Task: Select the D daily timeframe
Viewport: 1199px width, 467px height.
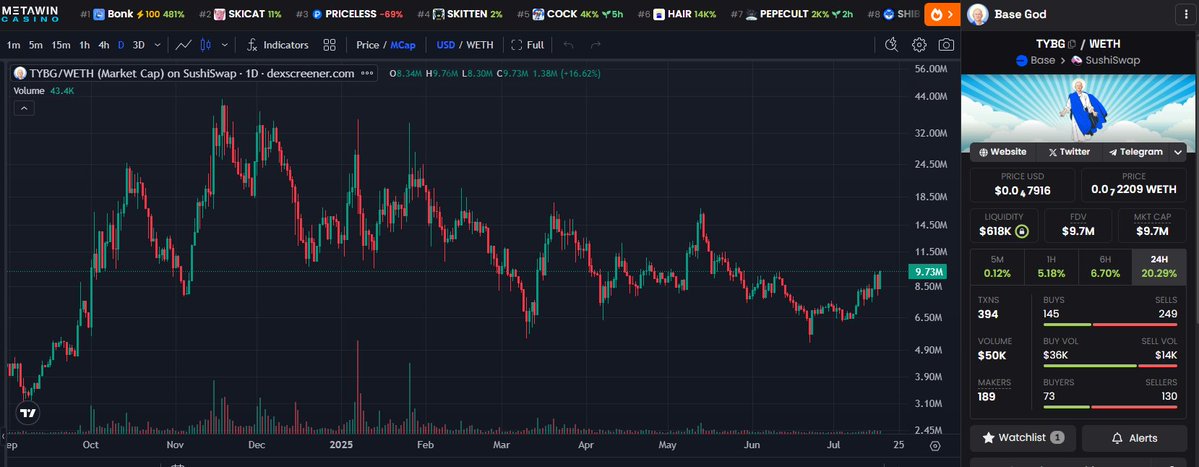Action: (121, 45)
